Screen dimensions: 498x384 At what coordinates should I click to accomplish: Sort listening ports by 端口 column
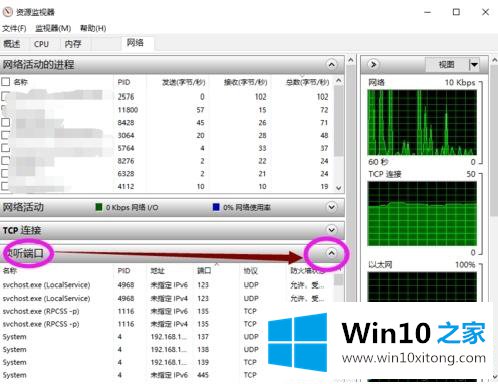coord(204,270)
